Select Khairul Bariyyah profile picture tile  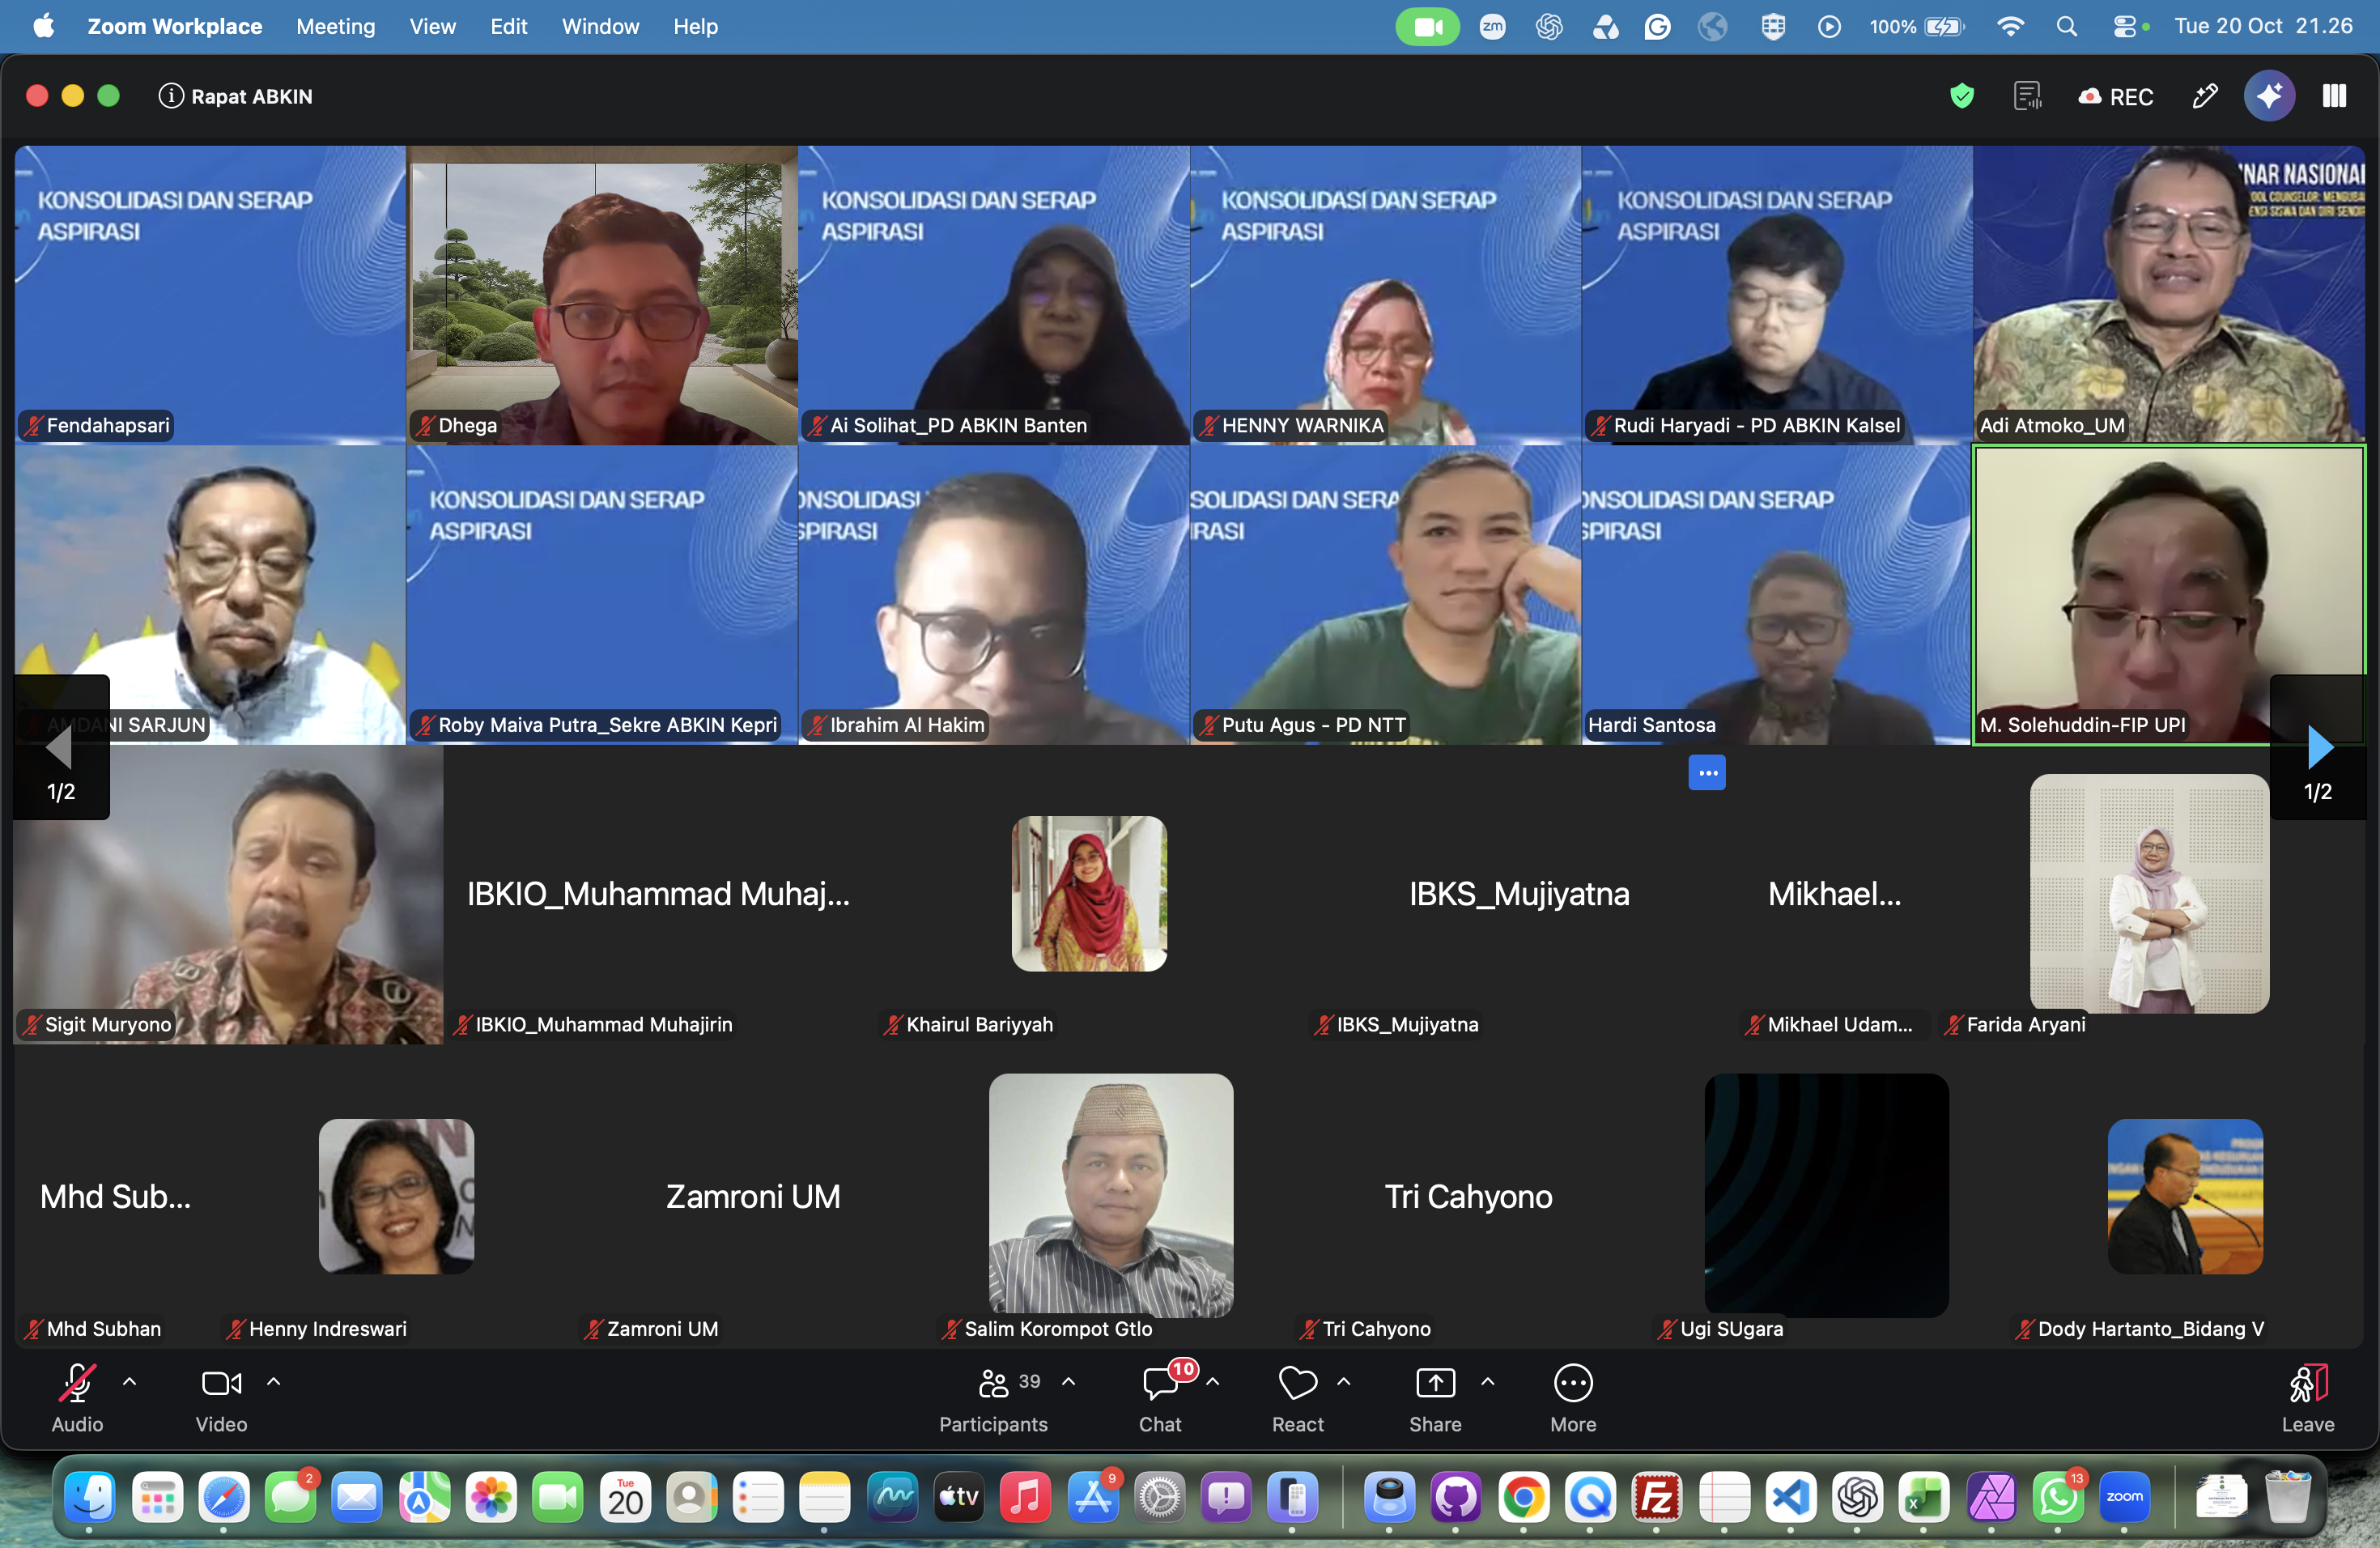[1089, 893]
